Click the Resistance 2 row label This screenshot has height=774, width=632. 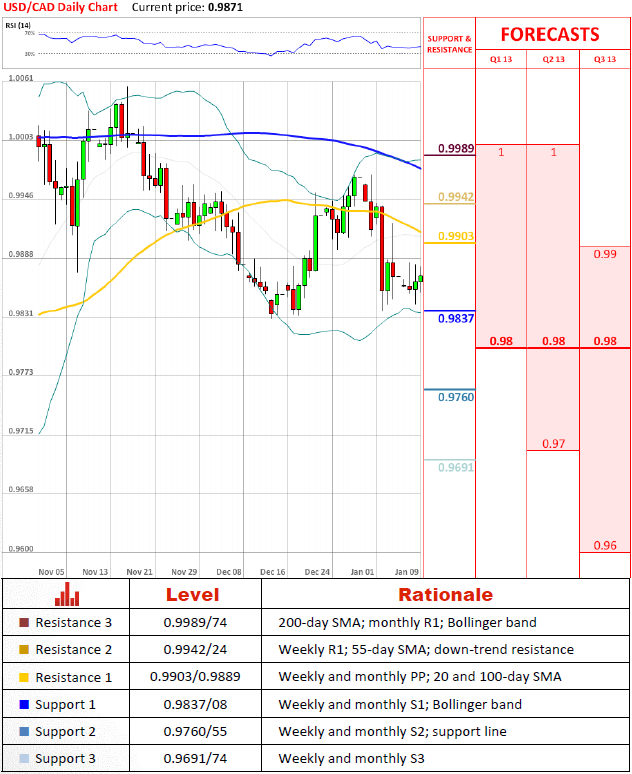74,650
